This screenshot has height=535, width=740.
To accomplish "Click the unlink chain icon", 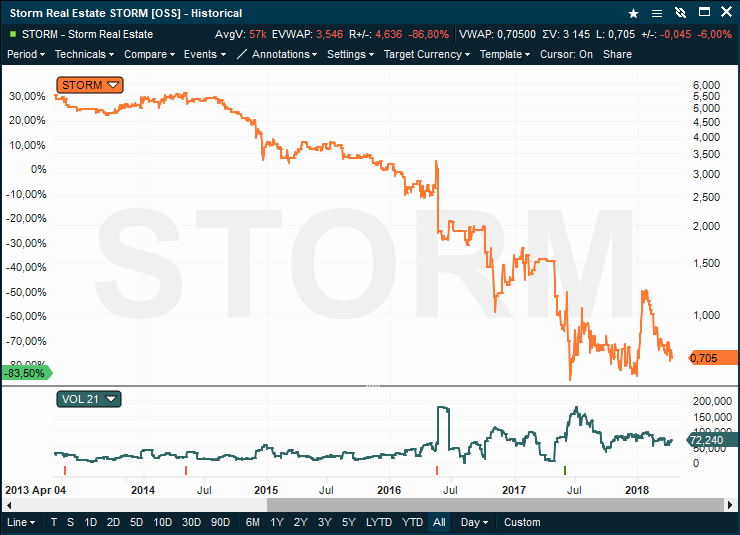I will [x=680, y=13].
